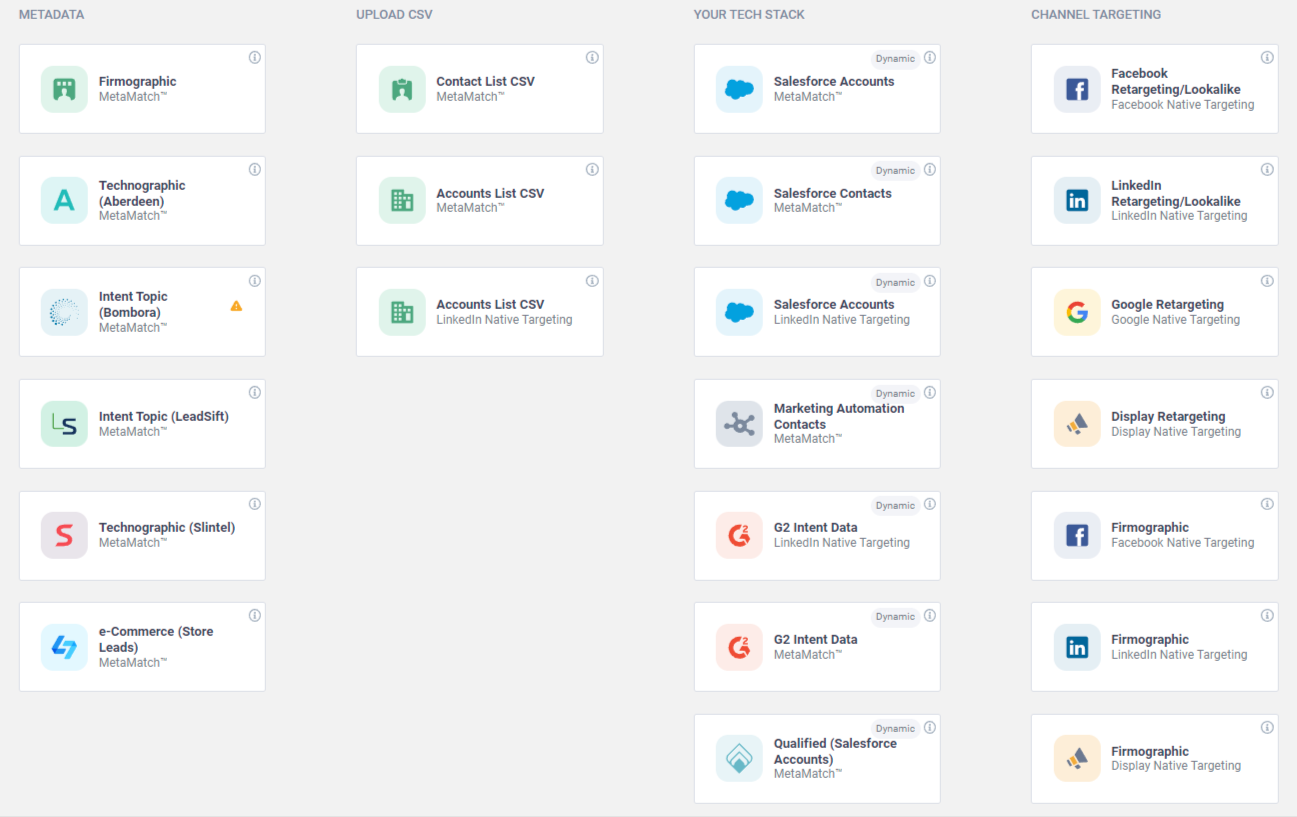
Task: Show info for Accounts List CSV LinkedIn Native
Action: (x=592, y=281)
